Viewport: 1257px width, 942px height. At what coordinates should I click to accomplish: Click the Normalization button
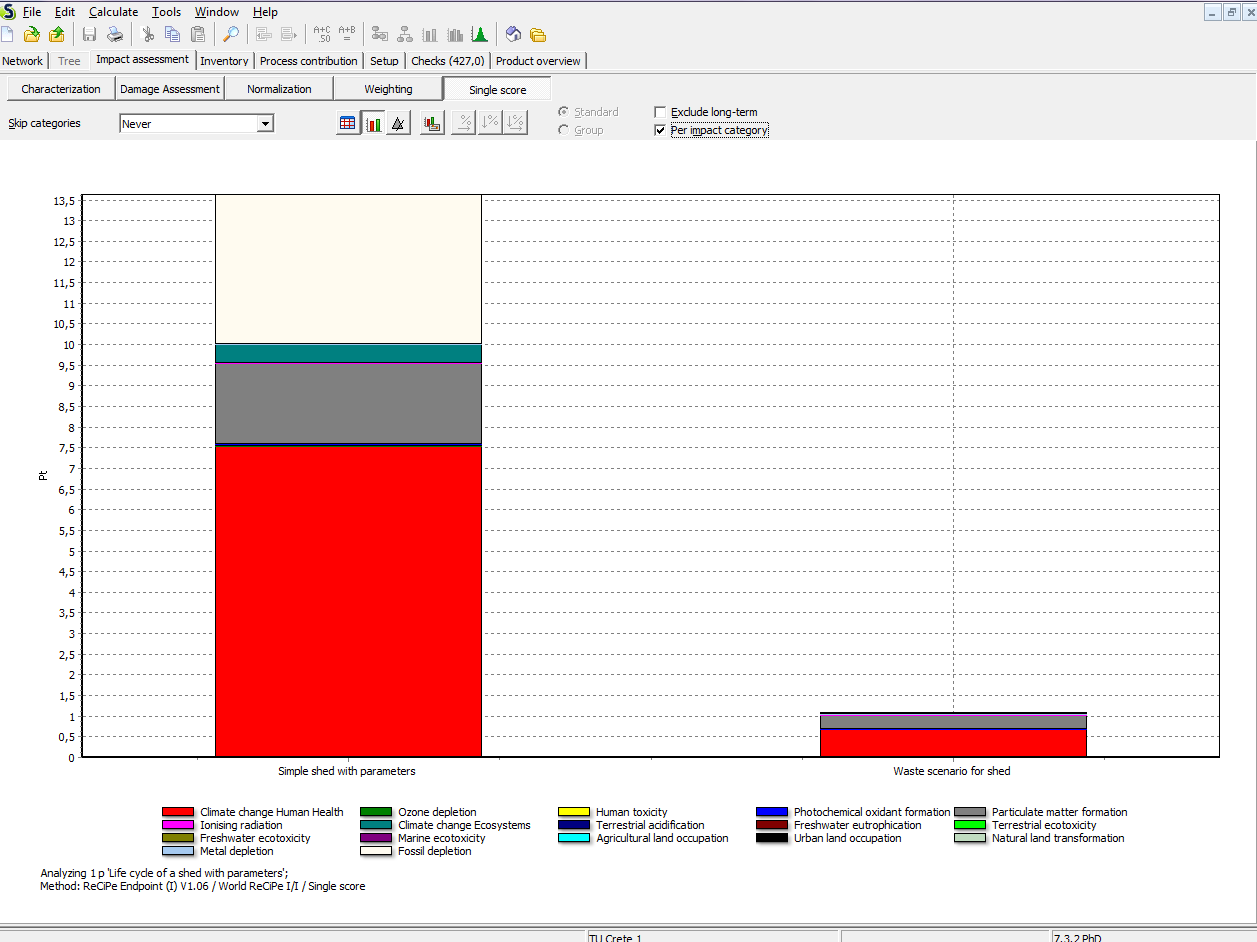[x=279, y=89]
